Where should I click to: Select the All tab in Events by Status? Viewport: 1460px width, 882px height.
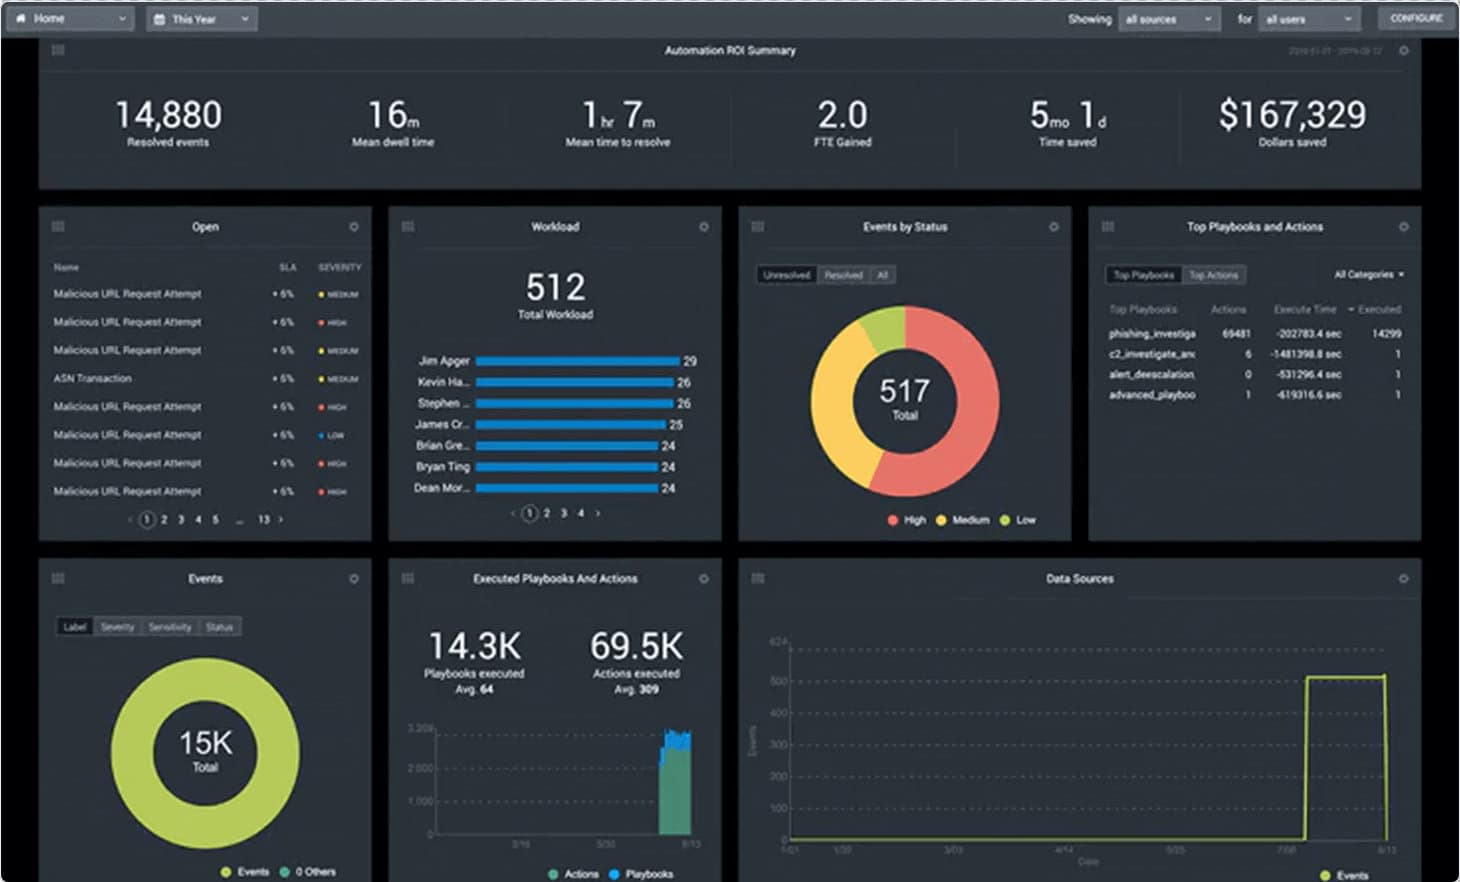tap(883, 275)
